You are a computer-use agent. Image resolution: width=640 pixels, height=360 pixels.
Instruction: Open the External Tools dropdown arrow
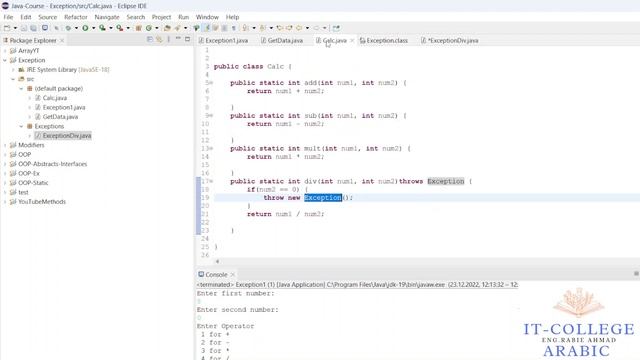coord(128,28)
